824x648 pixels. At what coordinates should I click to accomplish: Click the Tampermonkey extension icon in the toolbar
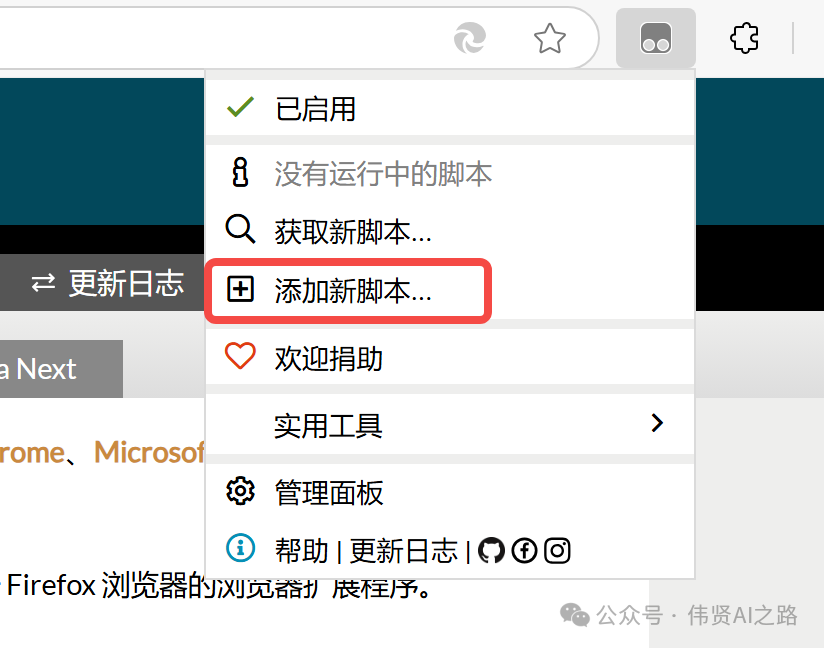655,38
